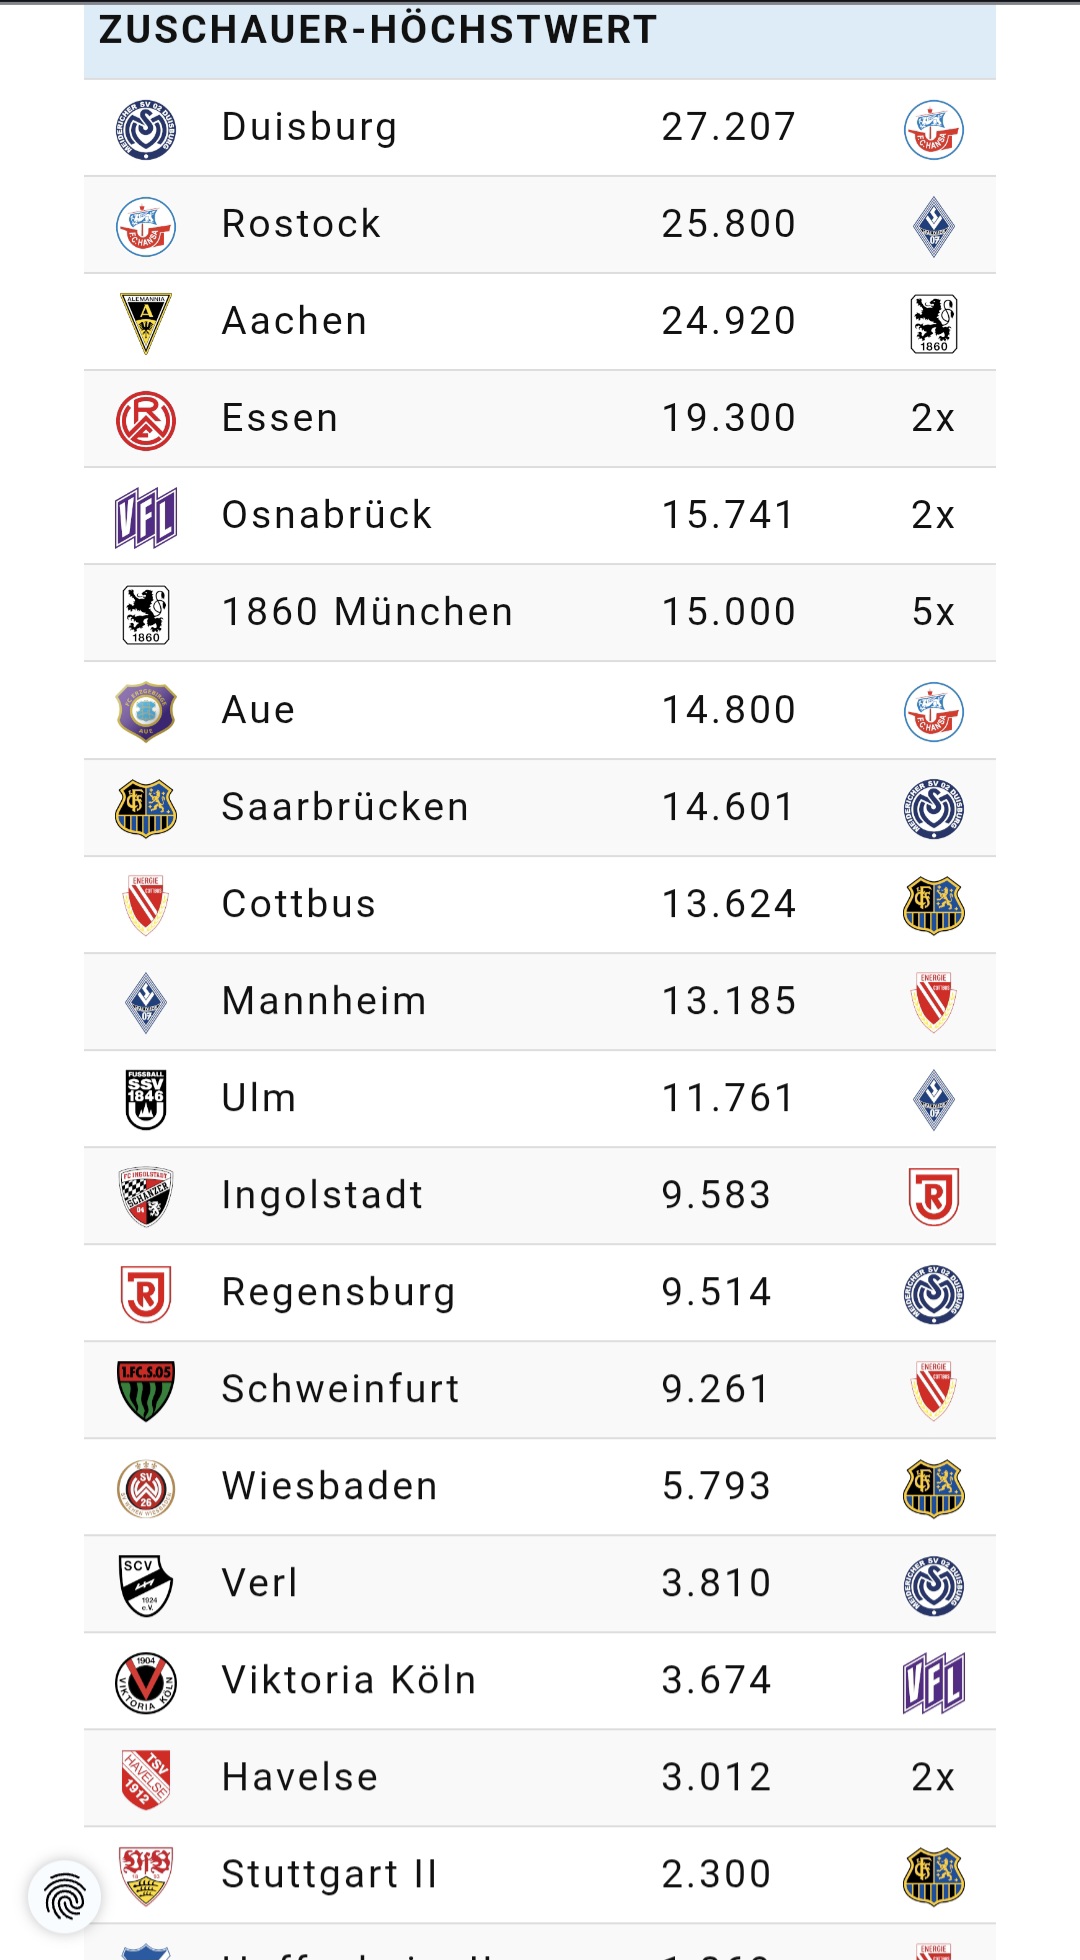Tap the Erzgebirge Aue crest
1080x1960 pixels.
[x=146, y=711]
